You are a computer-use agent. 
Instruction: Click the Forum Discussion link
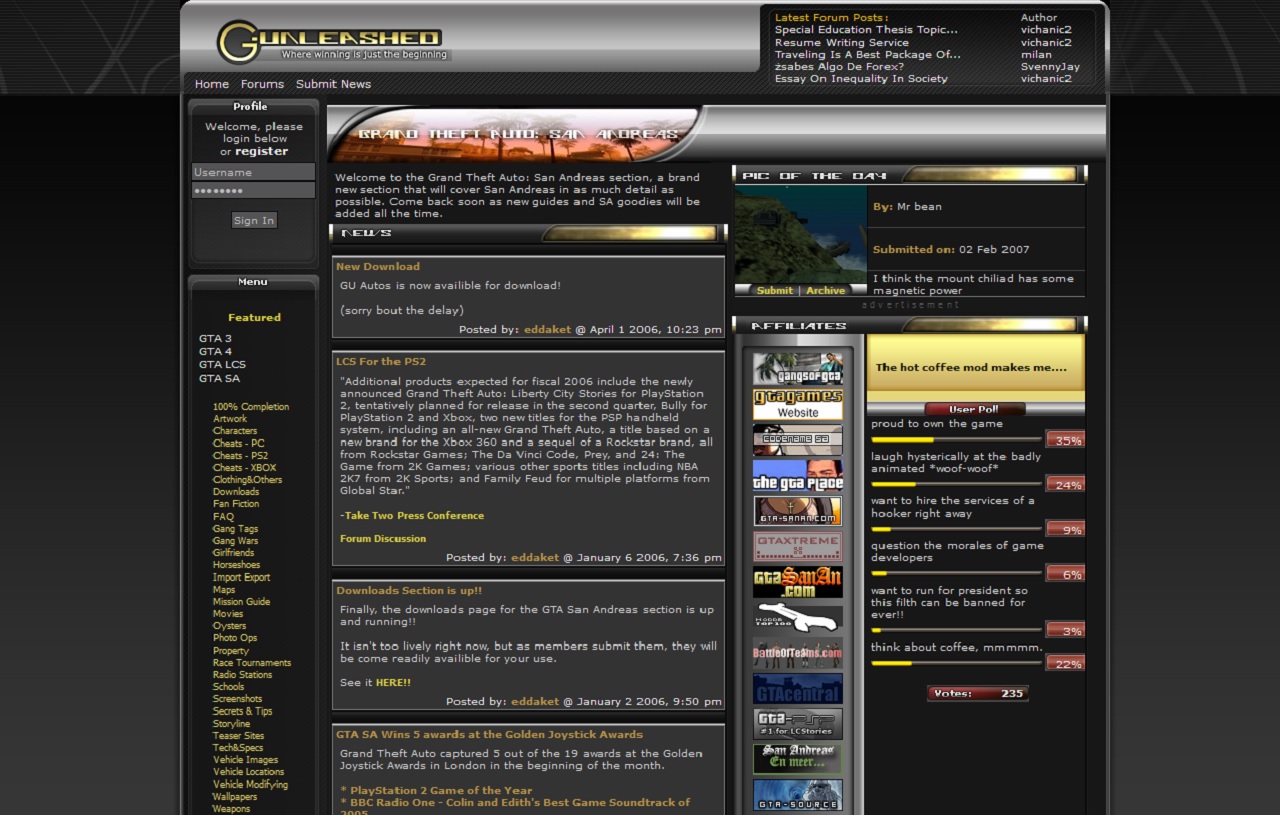click(x=383, y=539)
